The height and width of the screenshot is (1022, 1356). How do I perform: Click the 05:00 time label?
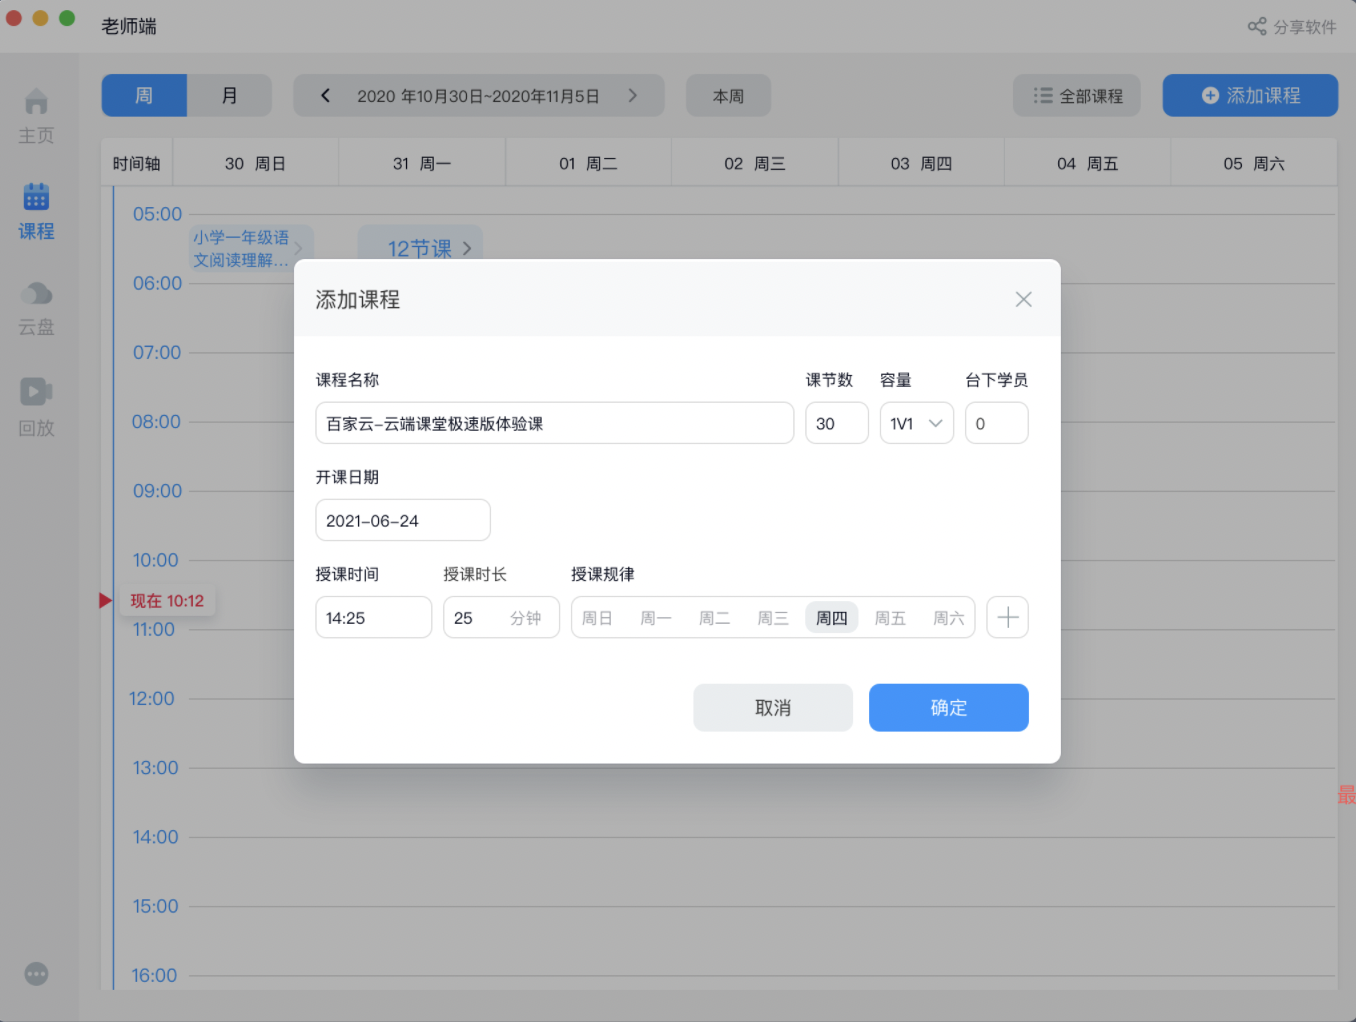tap(158, 214)
